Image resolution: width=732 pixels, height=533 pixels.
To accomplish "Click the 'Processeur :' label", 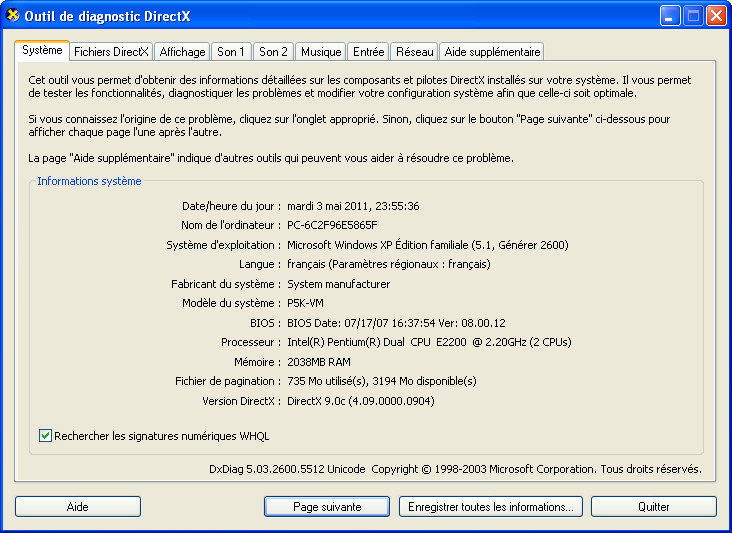I will [251, 342].
